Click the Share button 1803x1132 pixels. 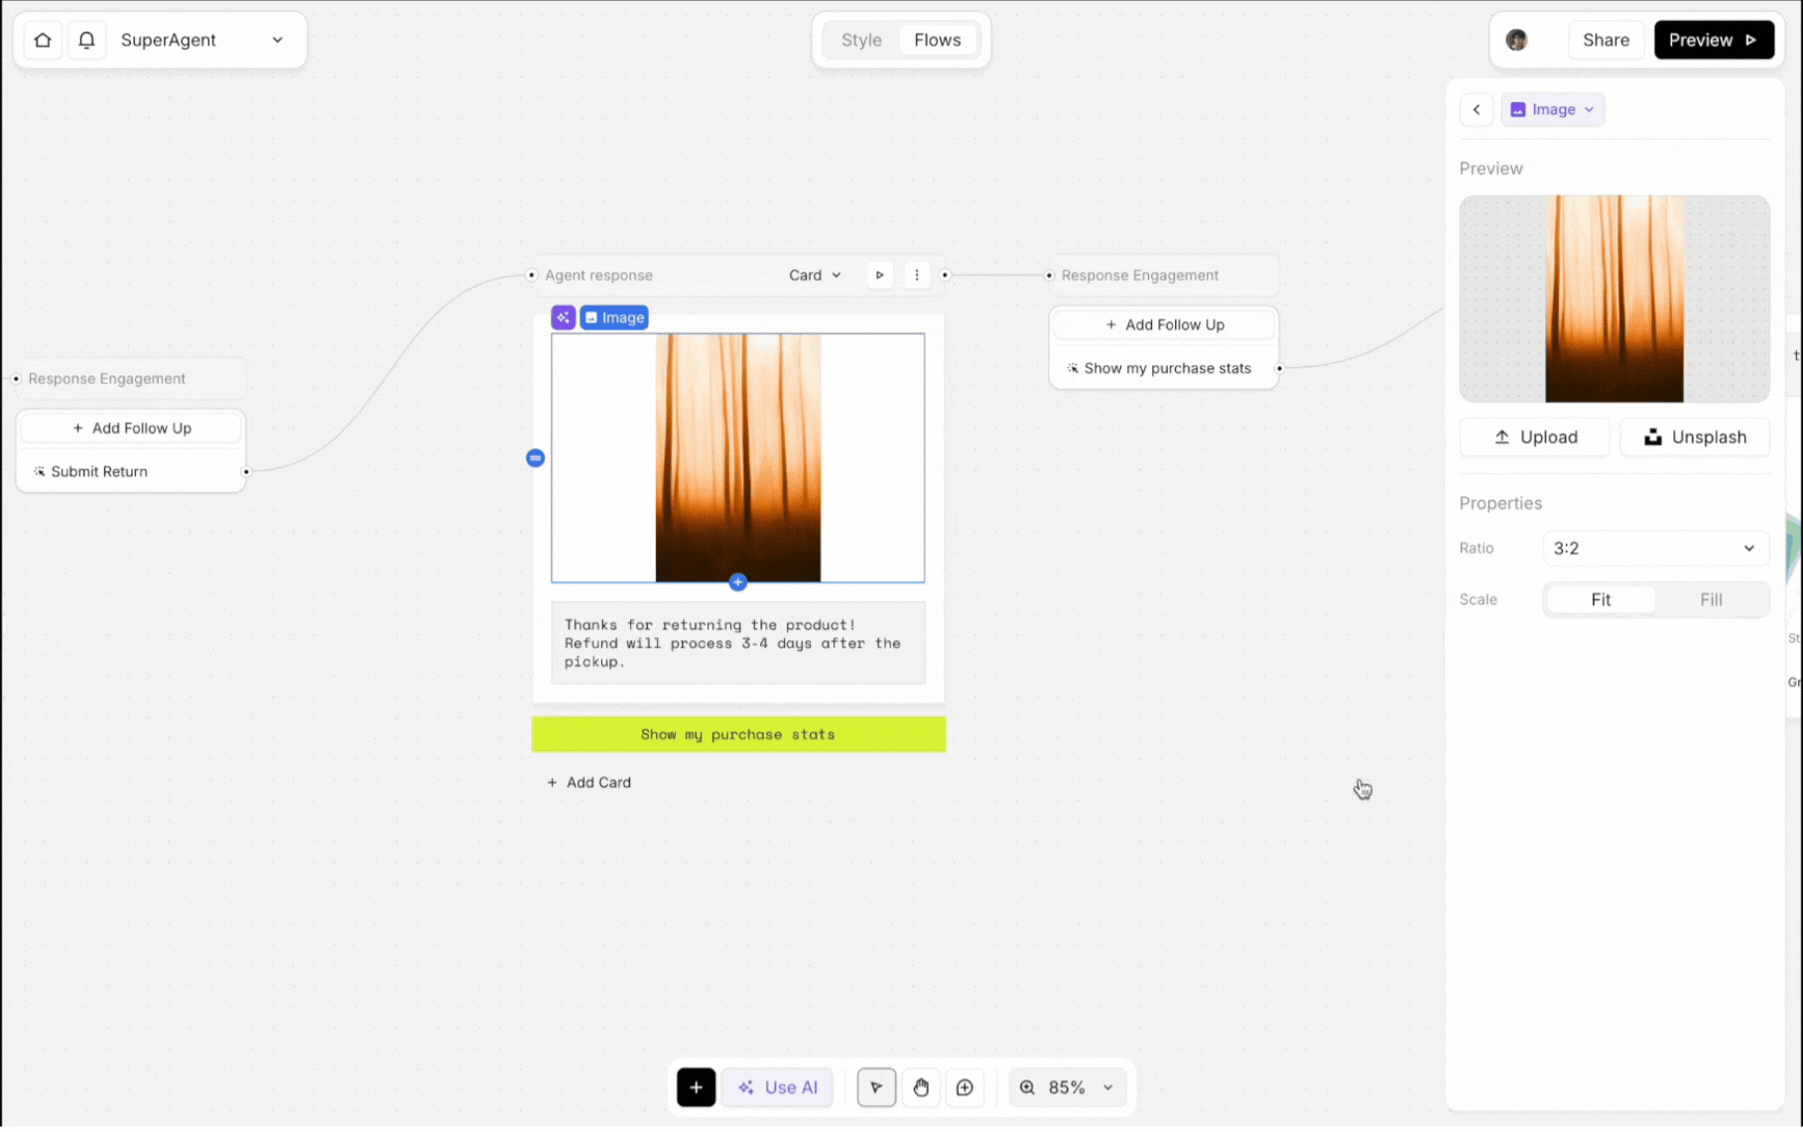(x=1605, y=40)
